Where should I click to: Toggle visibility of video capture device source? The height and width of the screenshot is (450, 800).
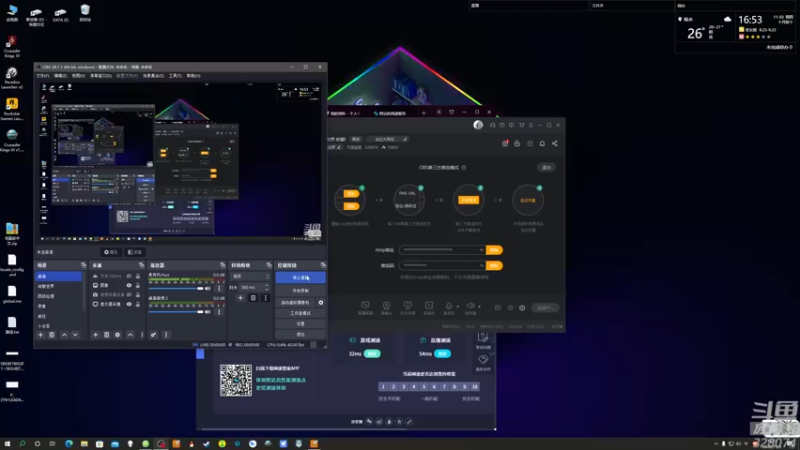click(x=129, y=295)
